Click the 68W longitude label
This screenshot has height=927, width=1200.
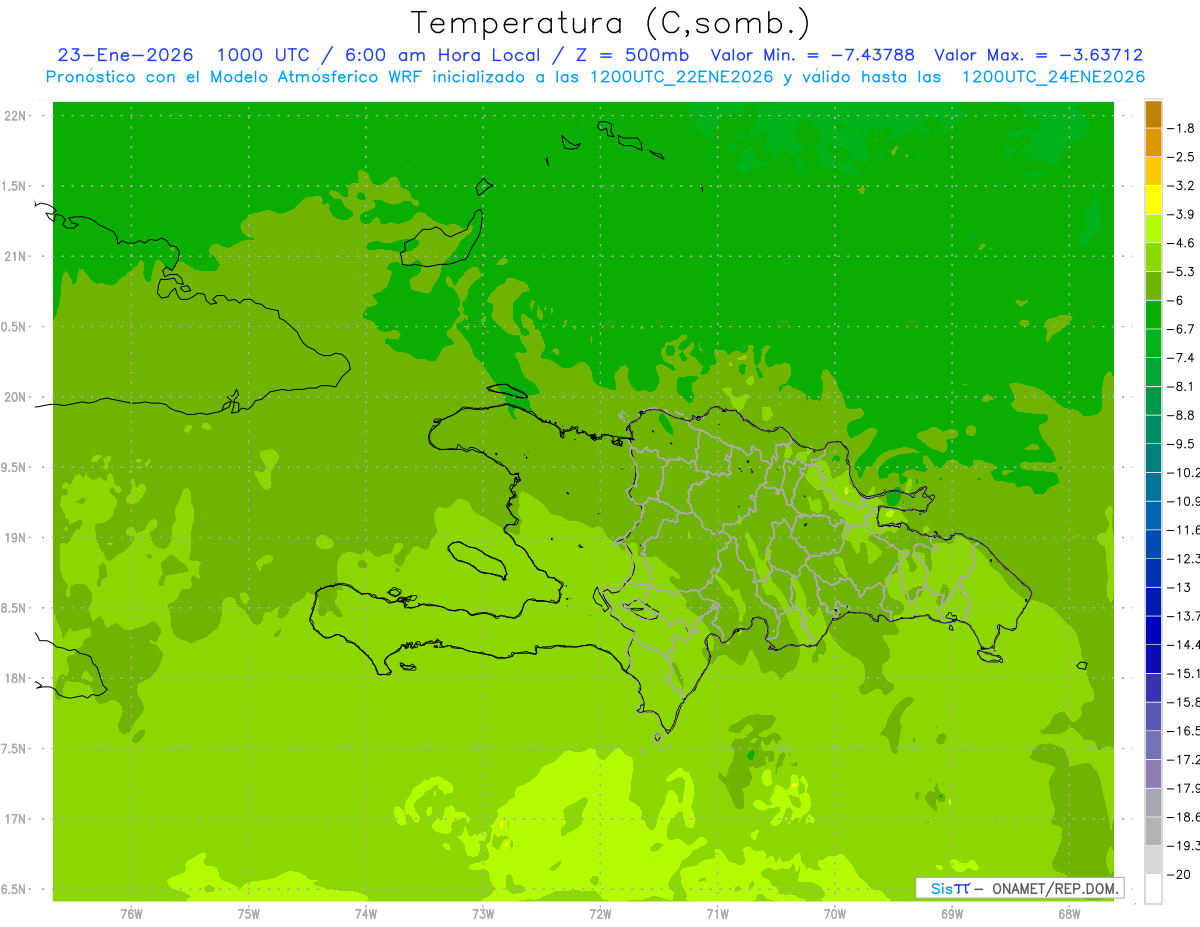tap(1069, 914)
